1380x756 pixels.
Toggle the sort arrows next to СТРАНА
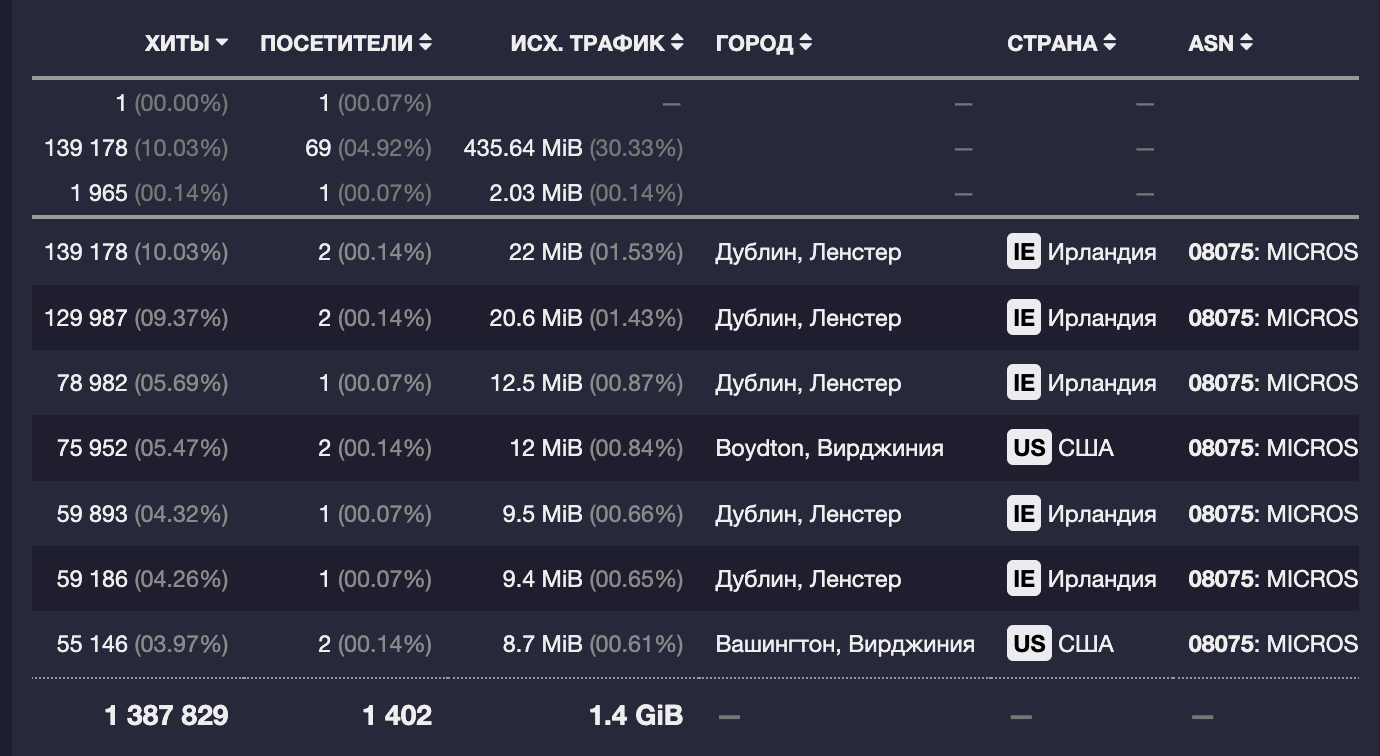click(1110, 43)
